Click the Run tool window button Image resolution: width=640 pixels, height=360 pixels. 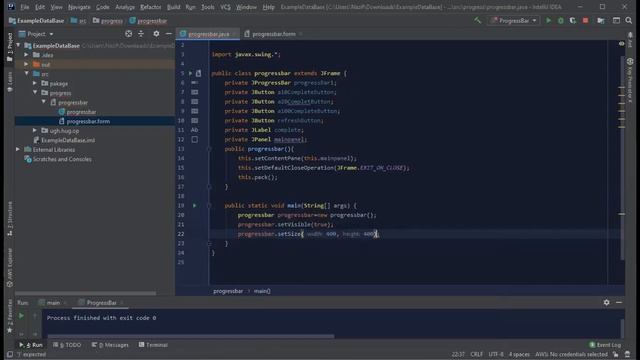click(31, 345)
